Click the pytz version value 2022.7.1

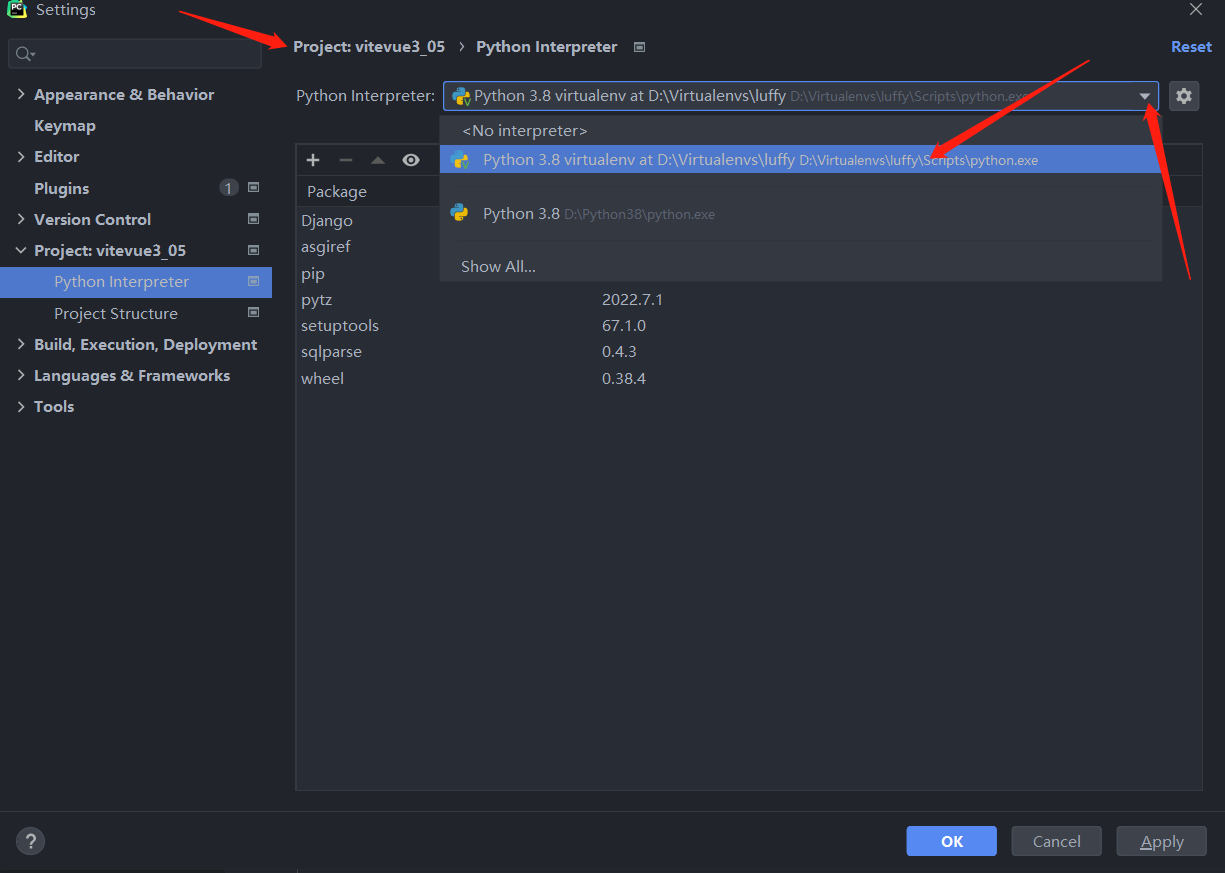pyautogui.click(x=632, y=300)
